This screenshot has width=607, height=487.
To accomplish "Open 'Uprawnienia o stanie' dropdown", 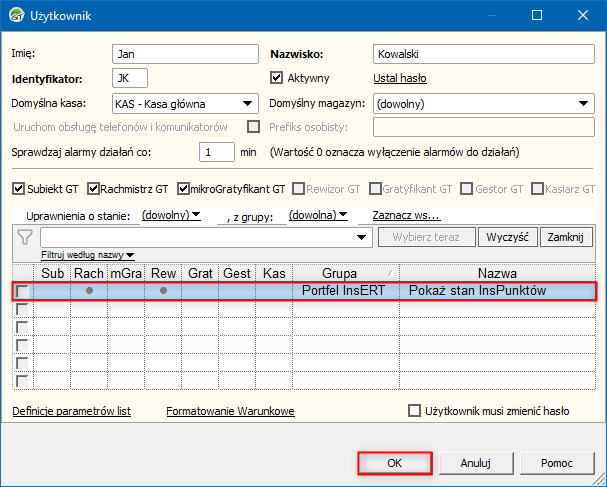I will 171,215.
